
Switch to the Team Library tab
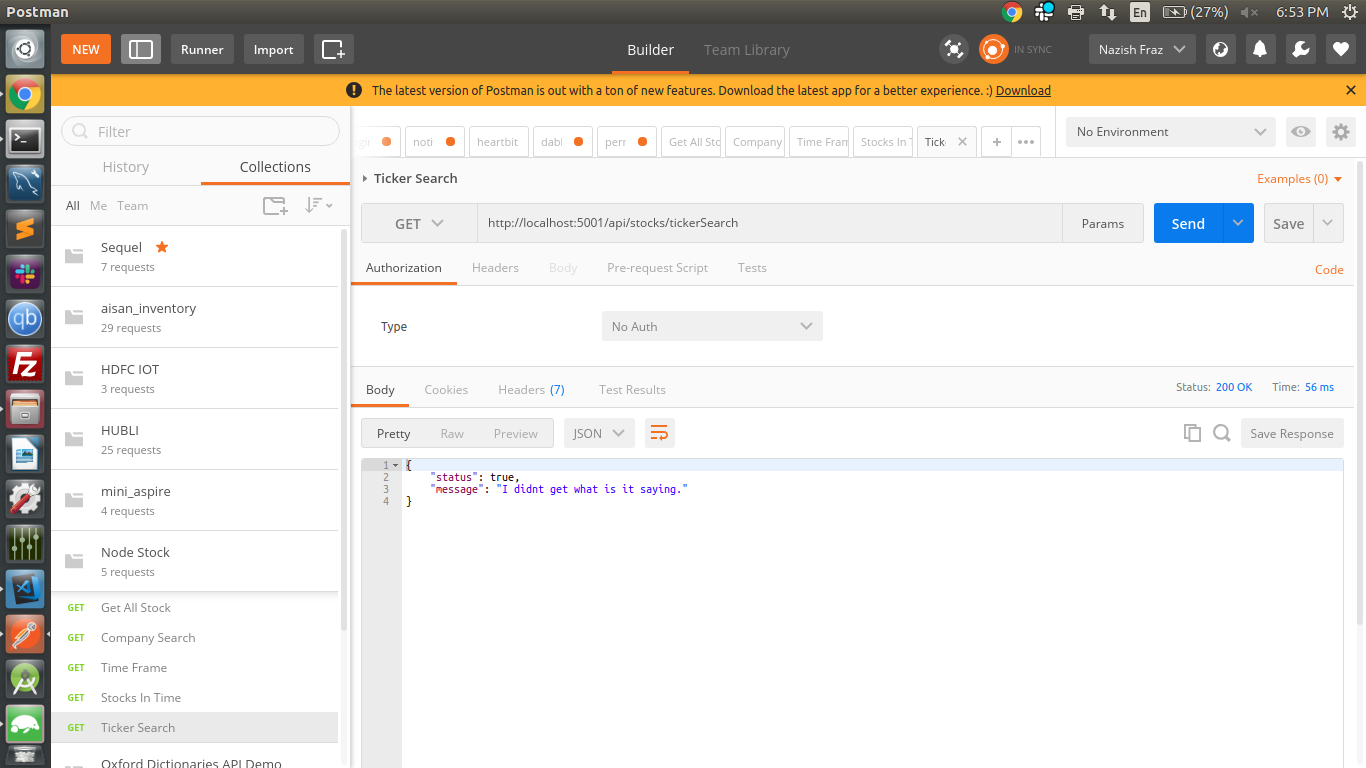[746, 50]
